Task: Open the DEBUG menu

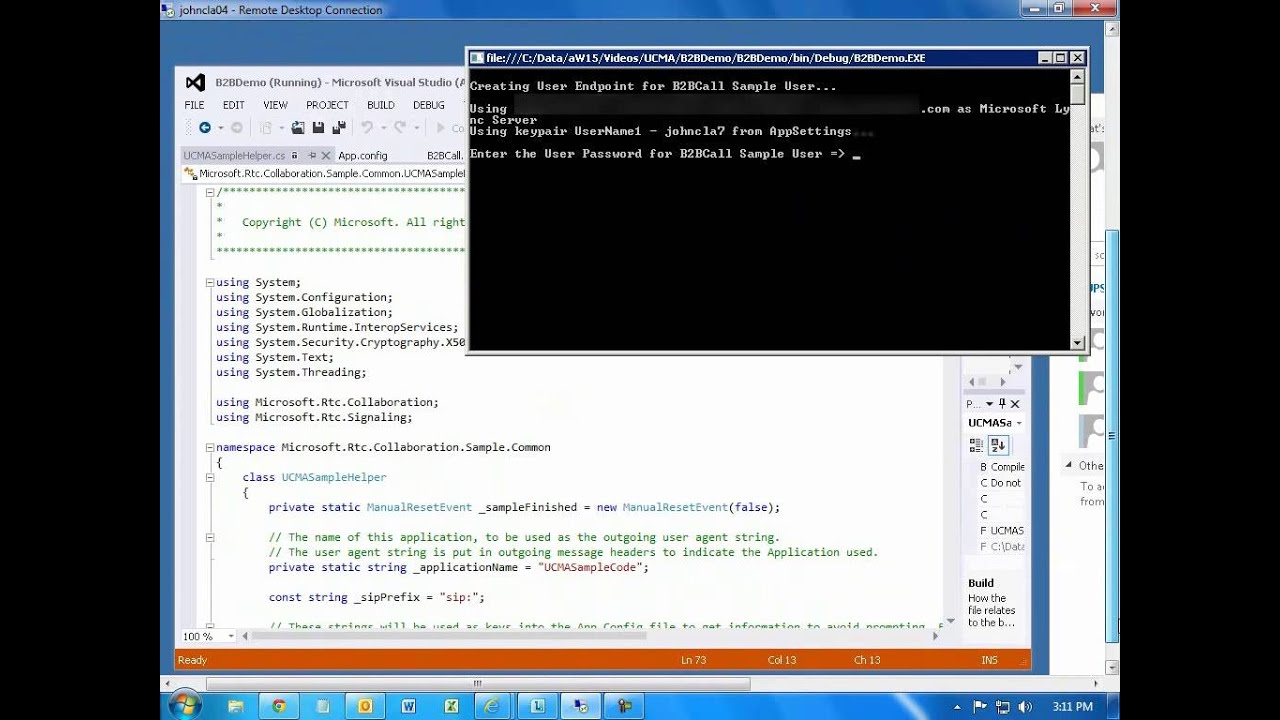Action: coord(428,105)
